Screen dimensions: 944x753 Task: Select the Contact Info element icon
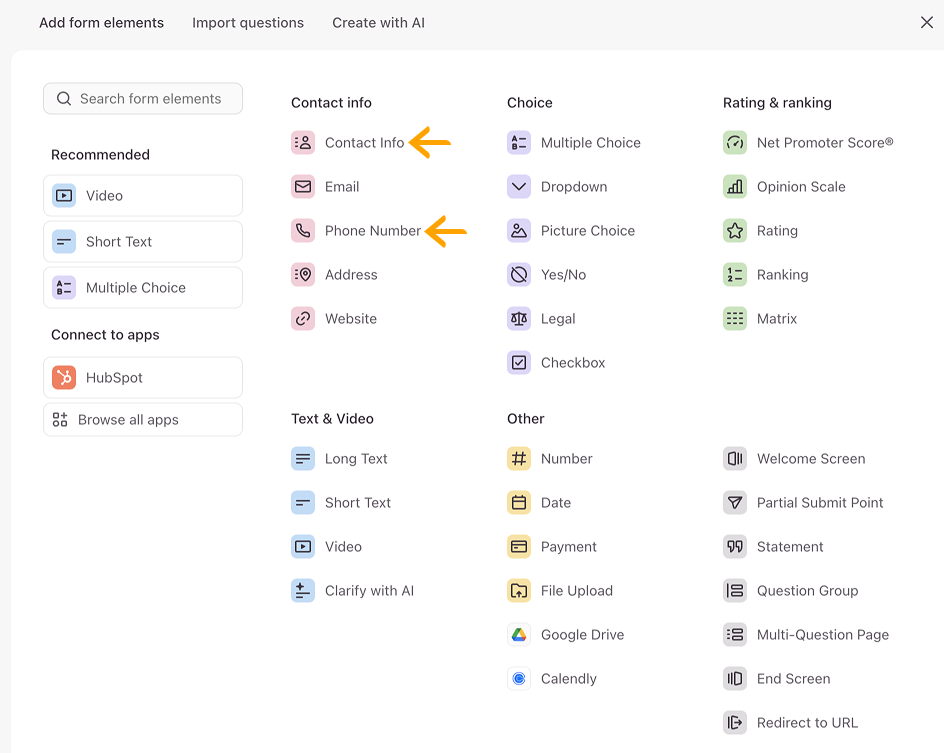pyautogui.click(x=303, y=143)
